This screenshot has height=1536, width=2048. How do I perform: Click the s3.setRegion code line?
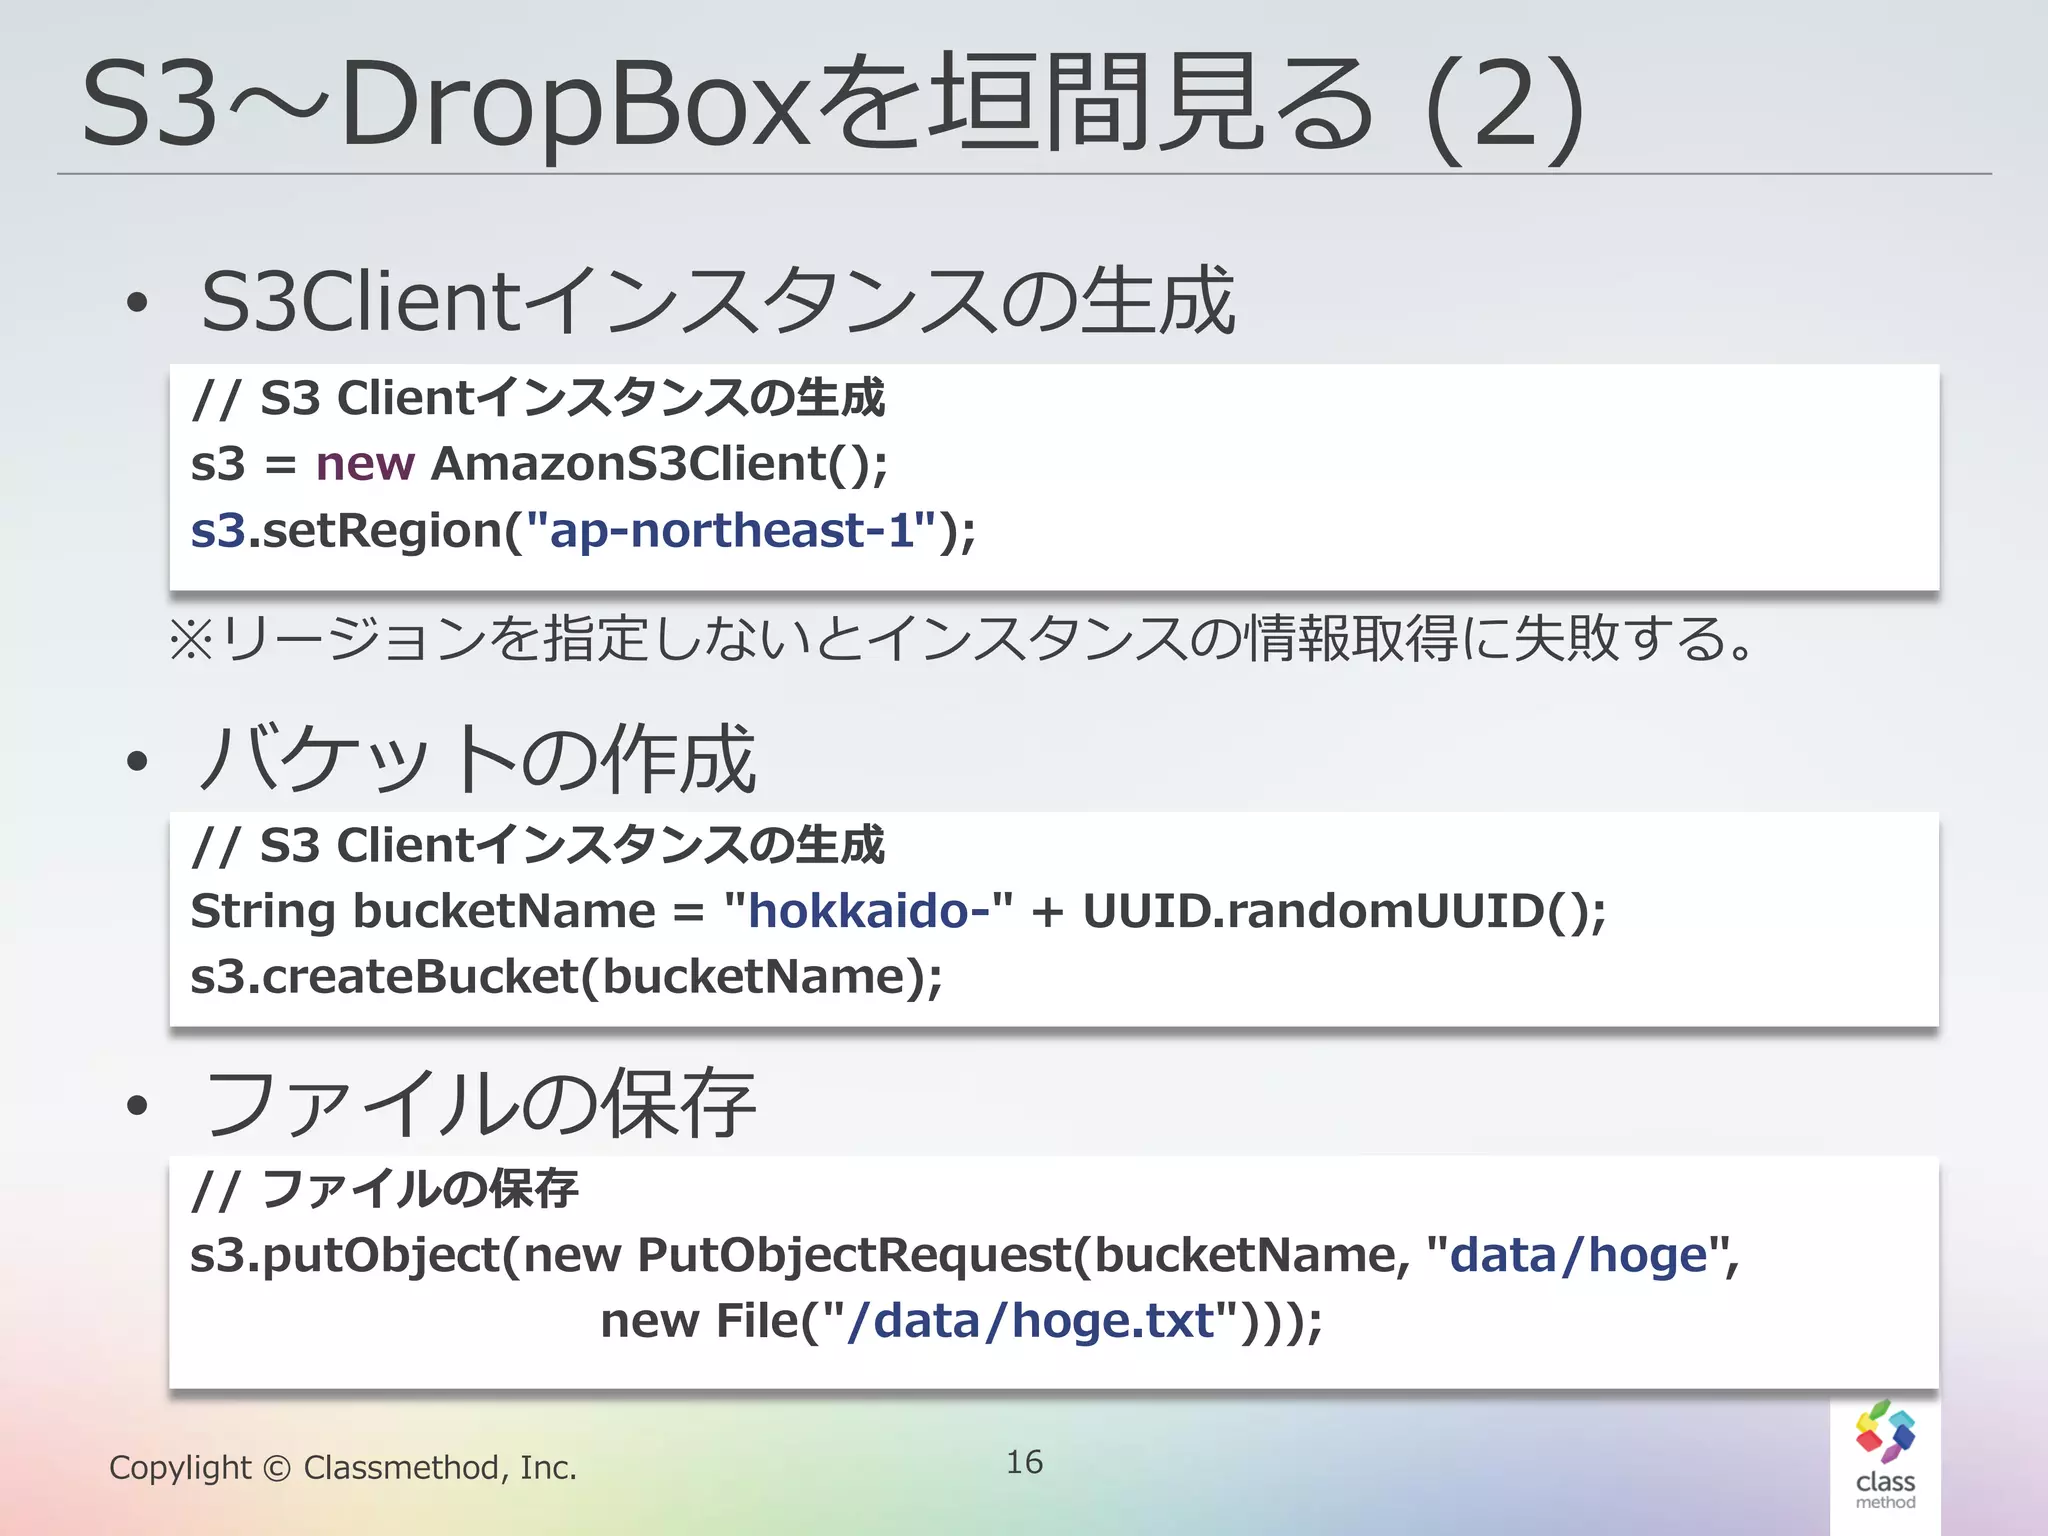(x=583, y=530)
